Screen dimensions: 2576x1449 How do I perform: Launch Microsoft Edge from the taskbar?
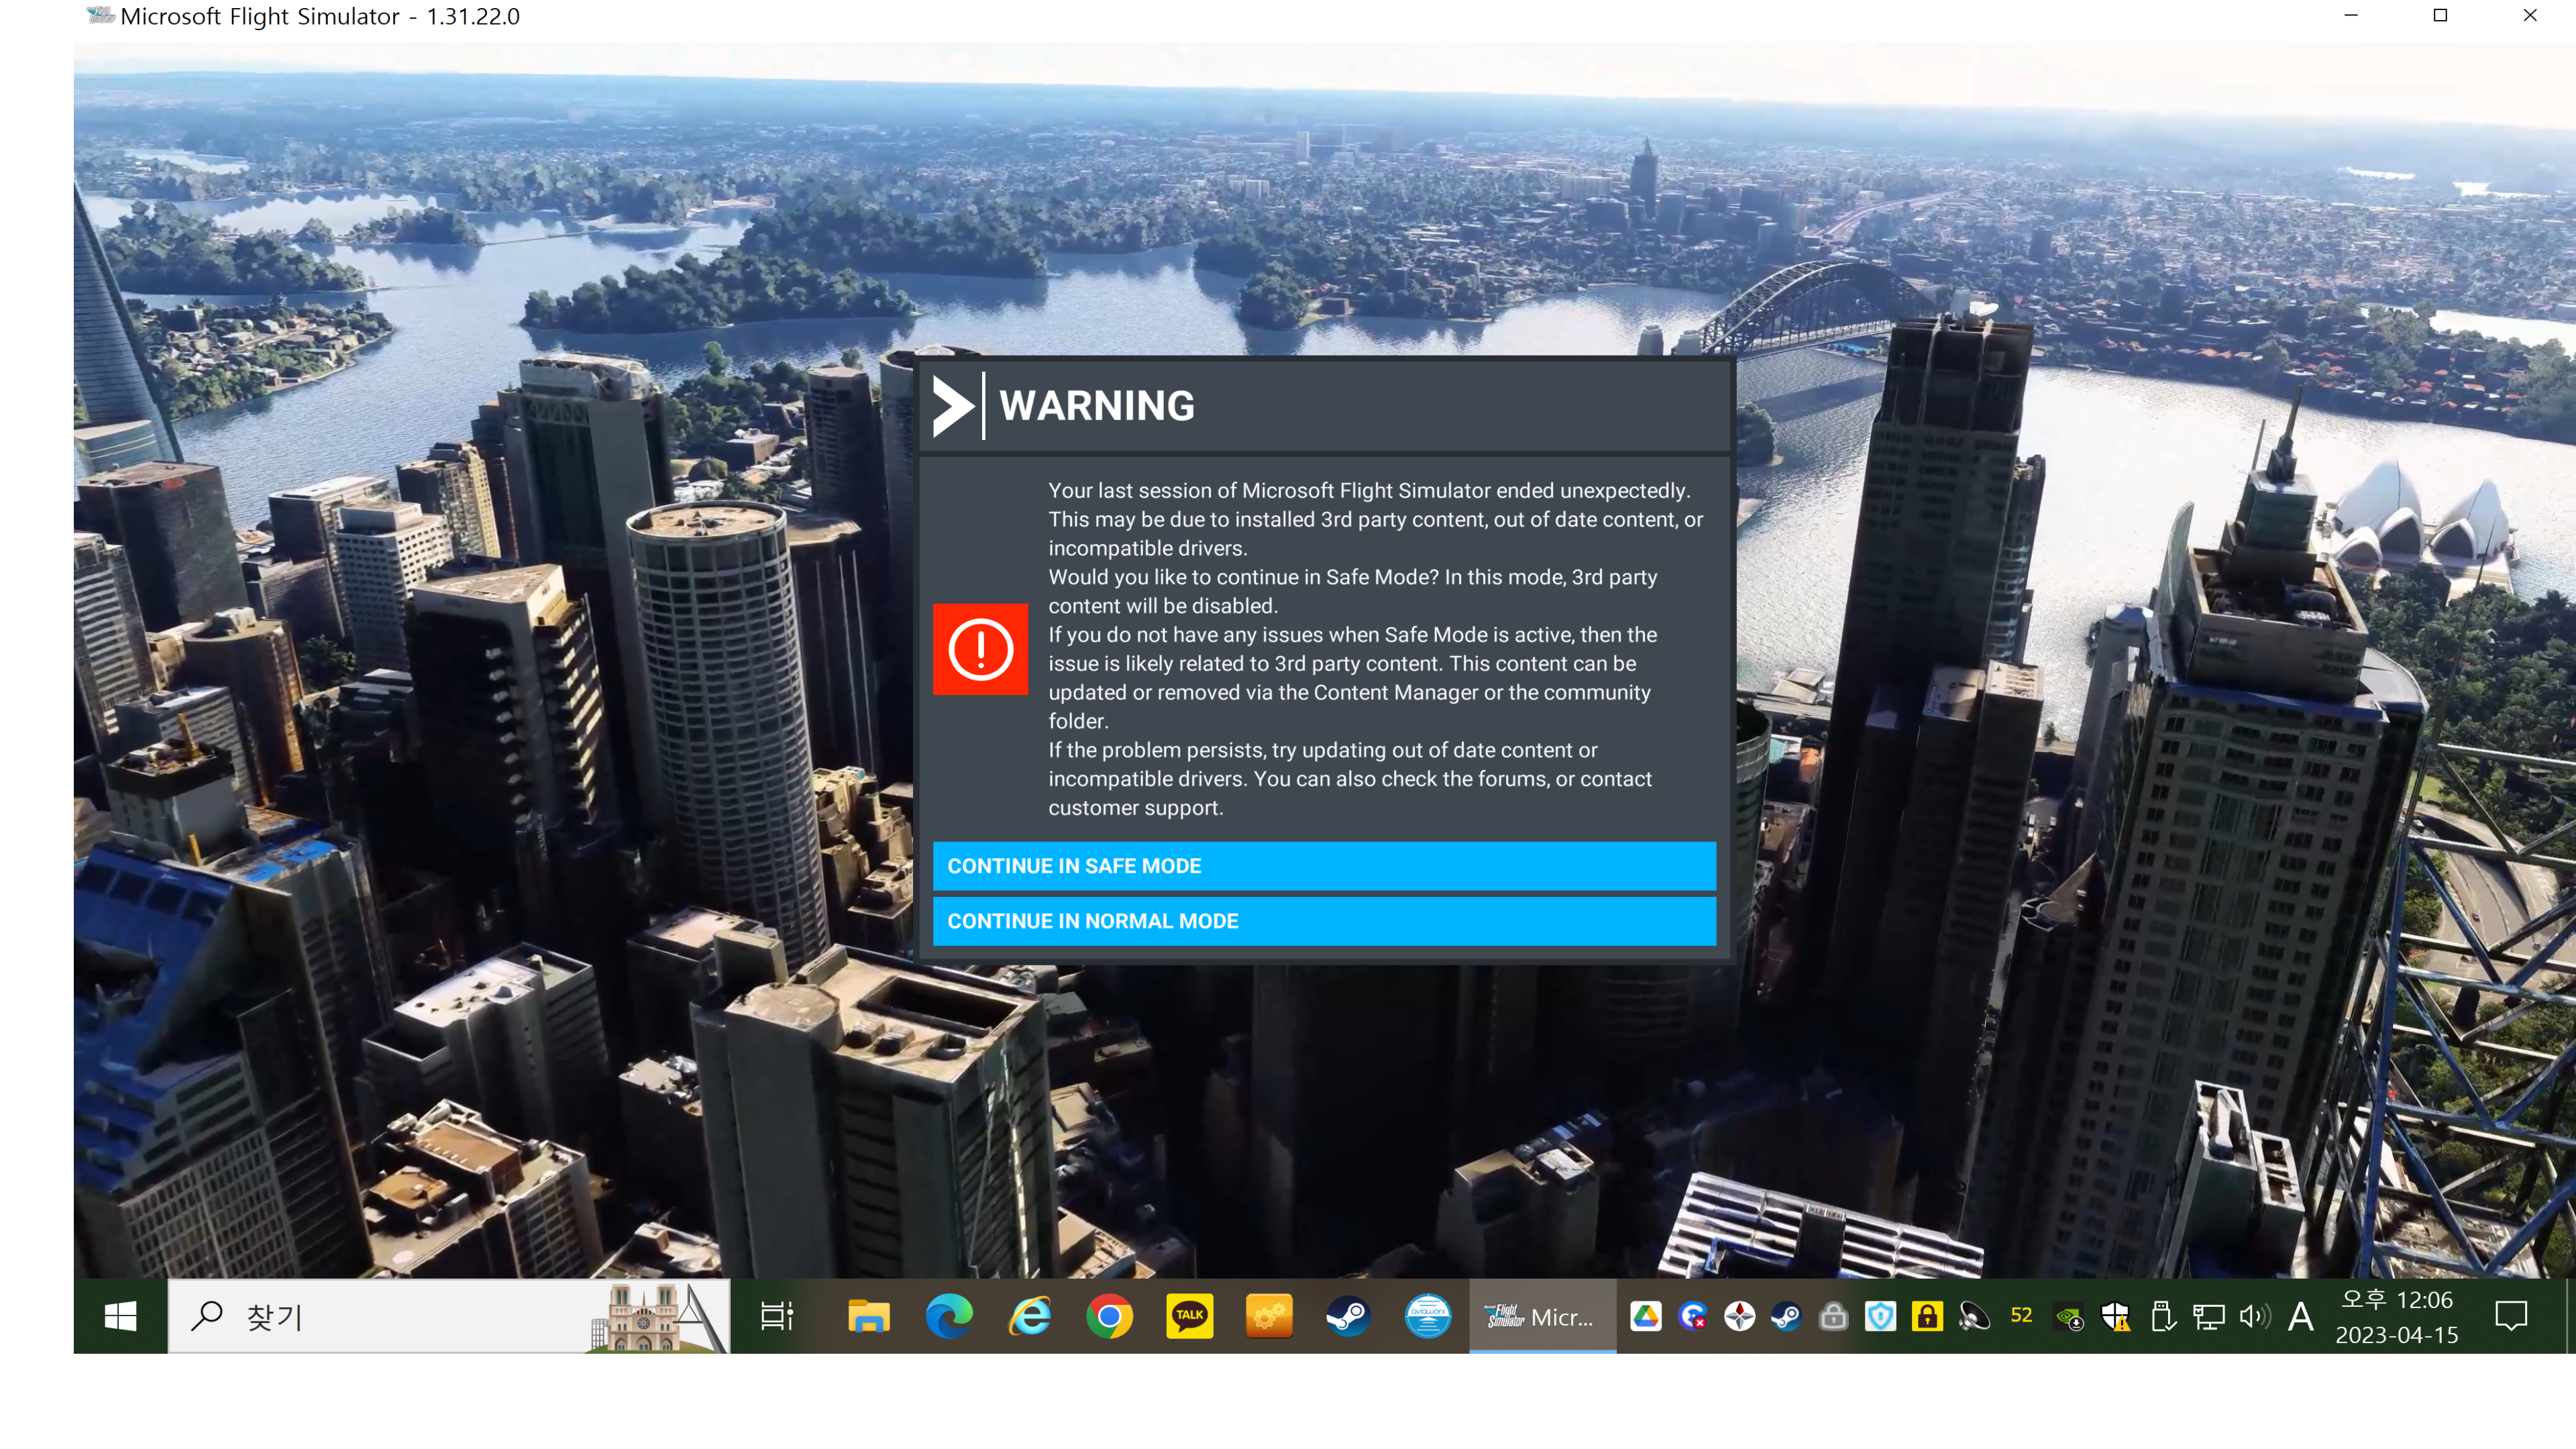pyautogui.click(x=948, y=1316)
